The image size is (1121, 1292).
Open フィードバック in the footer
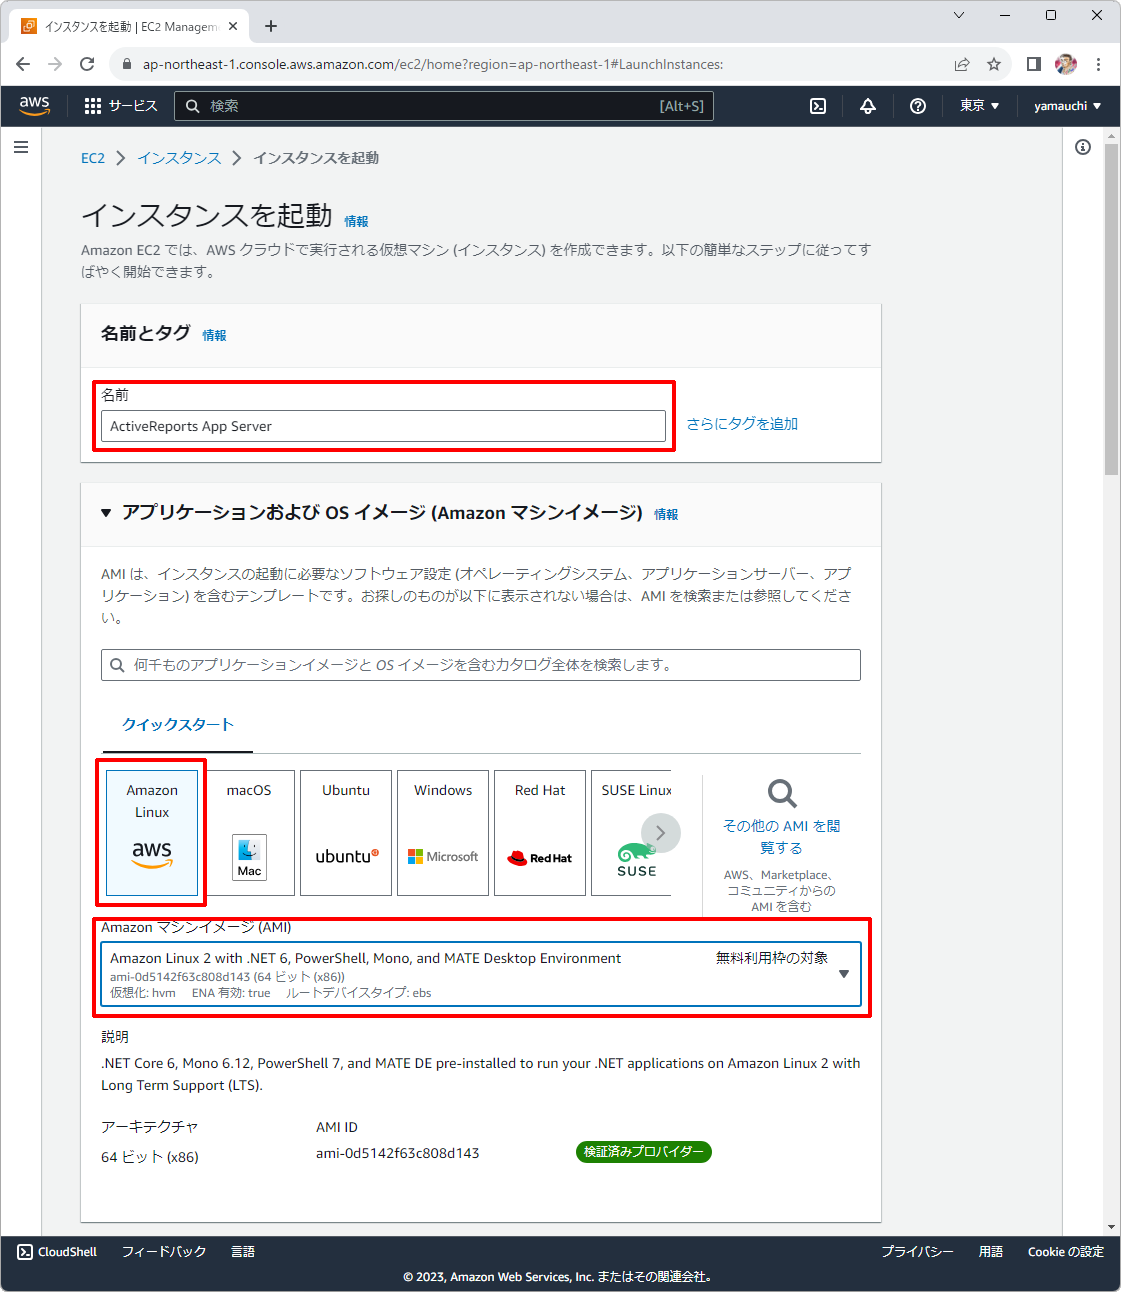164,1252
